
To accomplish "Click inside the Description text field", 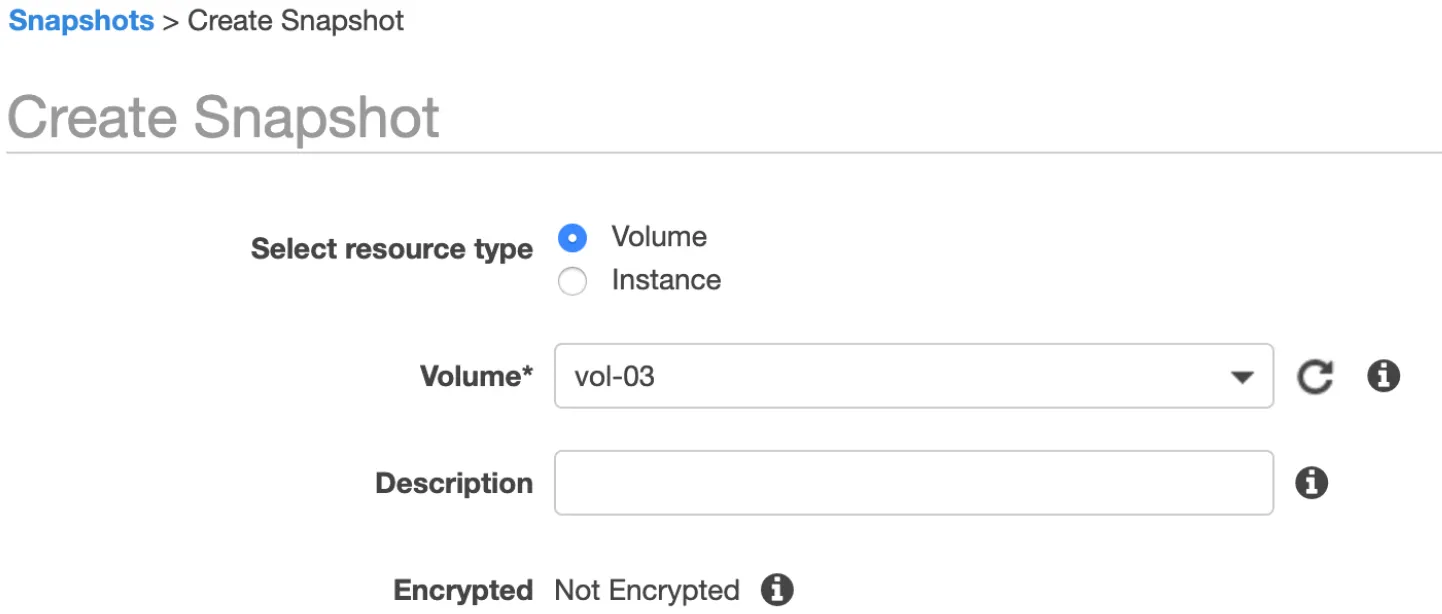I will coord(913,483).
